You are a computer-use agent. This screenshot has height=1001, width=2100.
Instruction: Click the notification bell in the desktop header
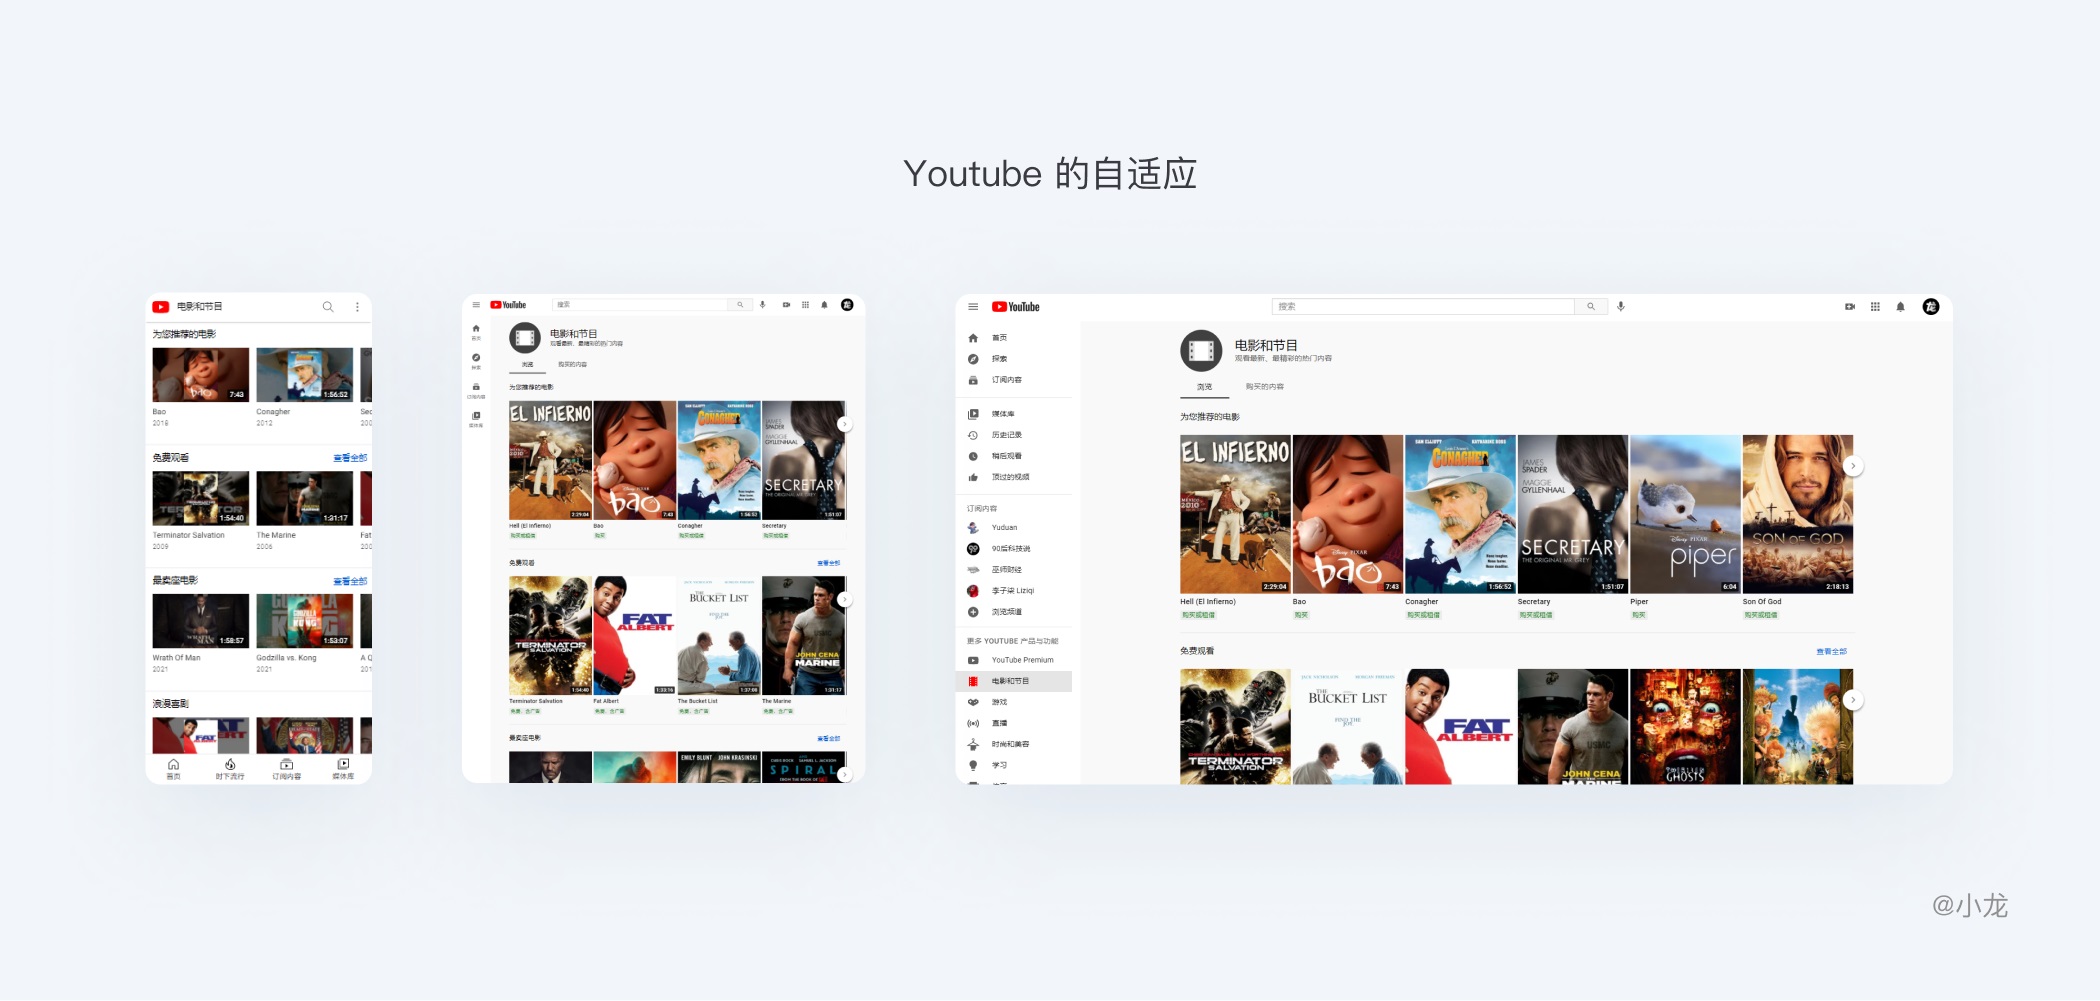coord(1902,306)
